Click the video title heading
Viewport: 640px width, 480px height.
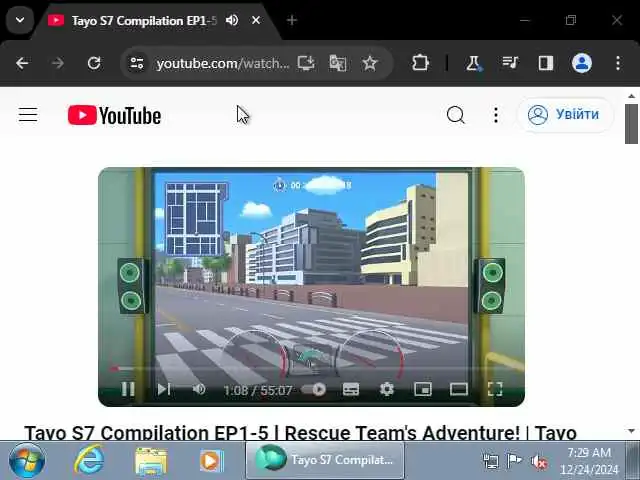(300, 432)
